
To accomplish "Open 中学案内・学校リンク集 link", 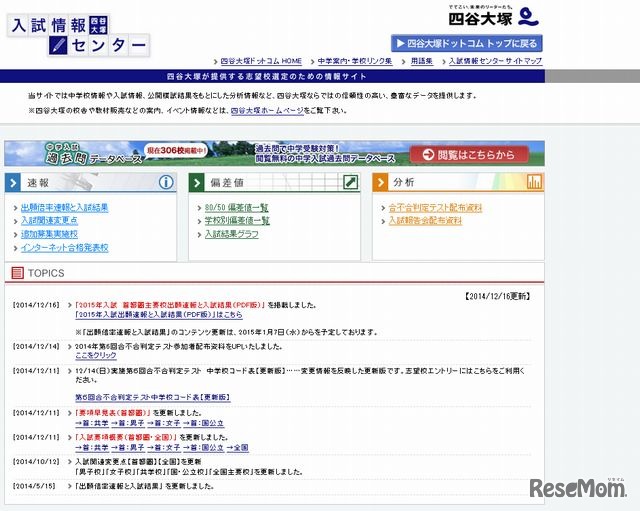I will pyautogui.click(x=355, y=61).
